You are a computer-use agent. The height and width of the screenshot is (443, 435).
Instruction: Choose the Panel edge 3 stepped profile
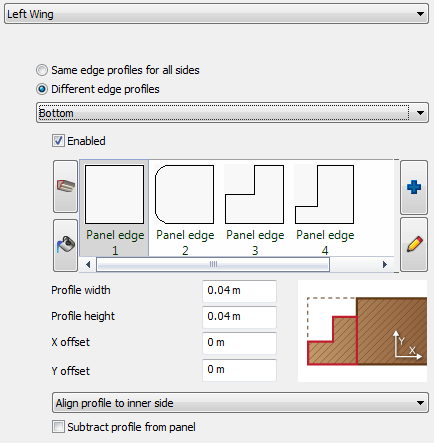[255, 208]
